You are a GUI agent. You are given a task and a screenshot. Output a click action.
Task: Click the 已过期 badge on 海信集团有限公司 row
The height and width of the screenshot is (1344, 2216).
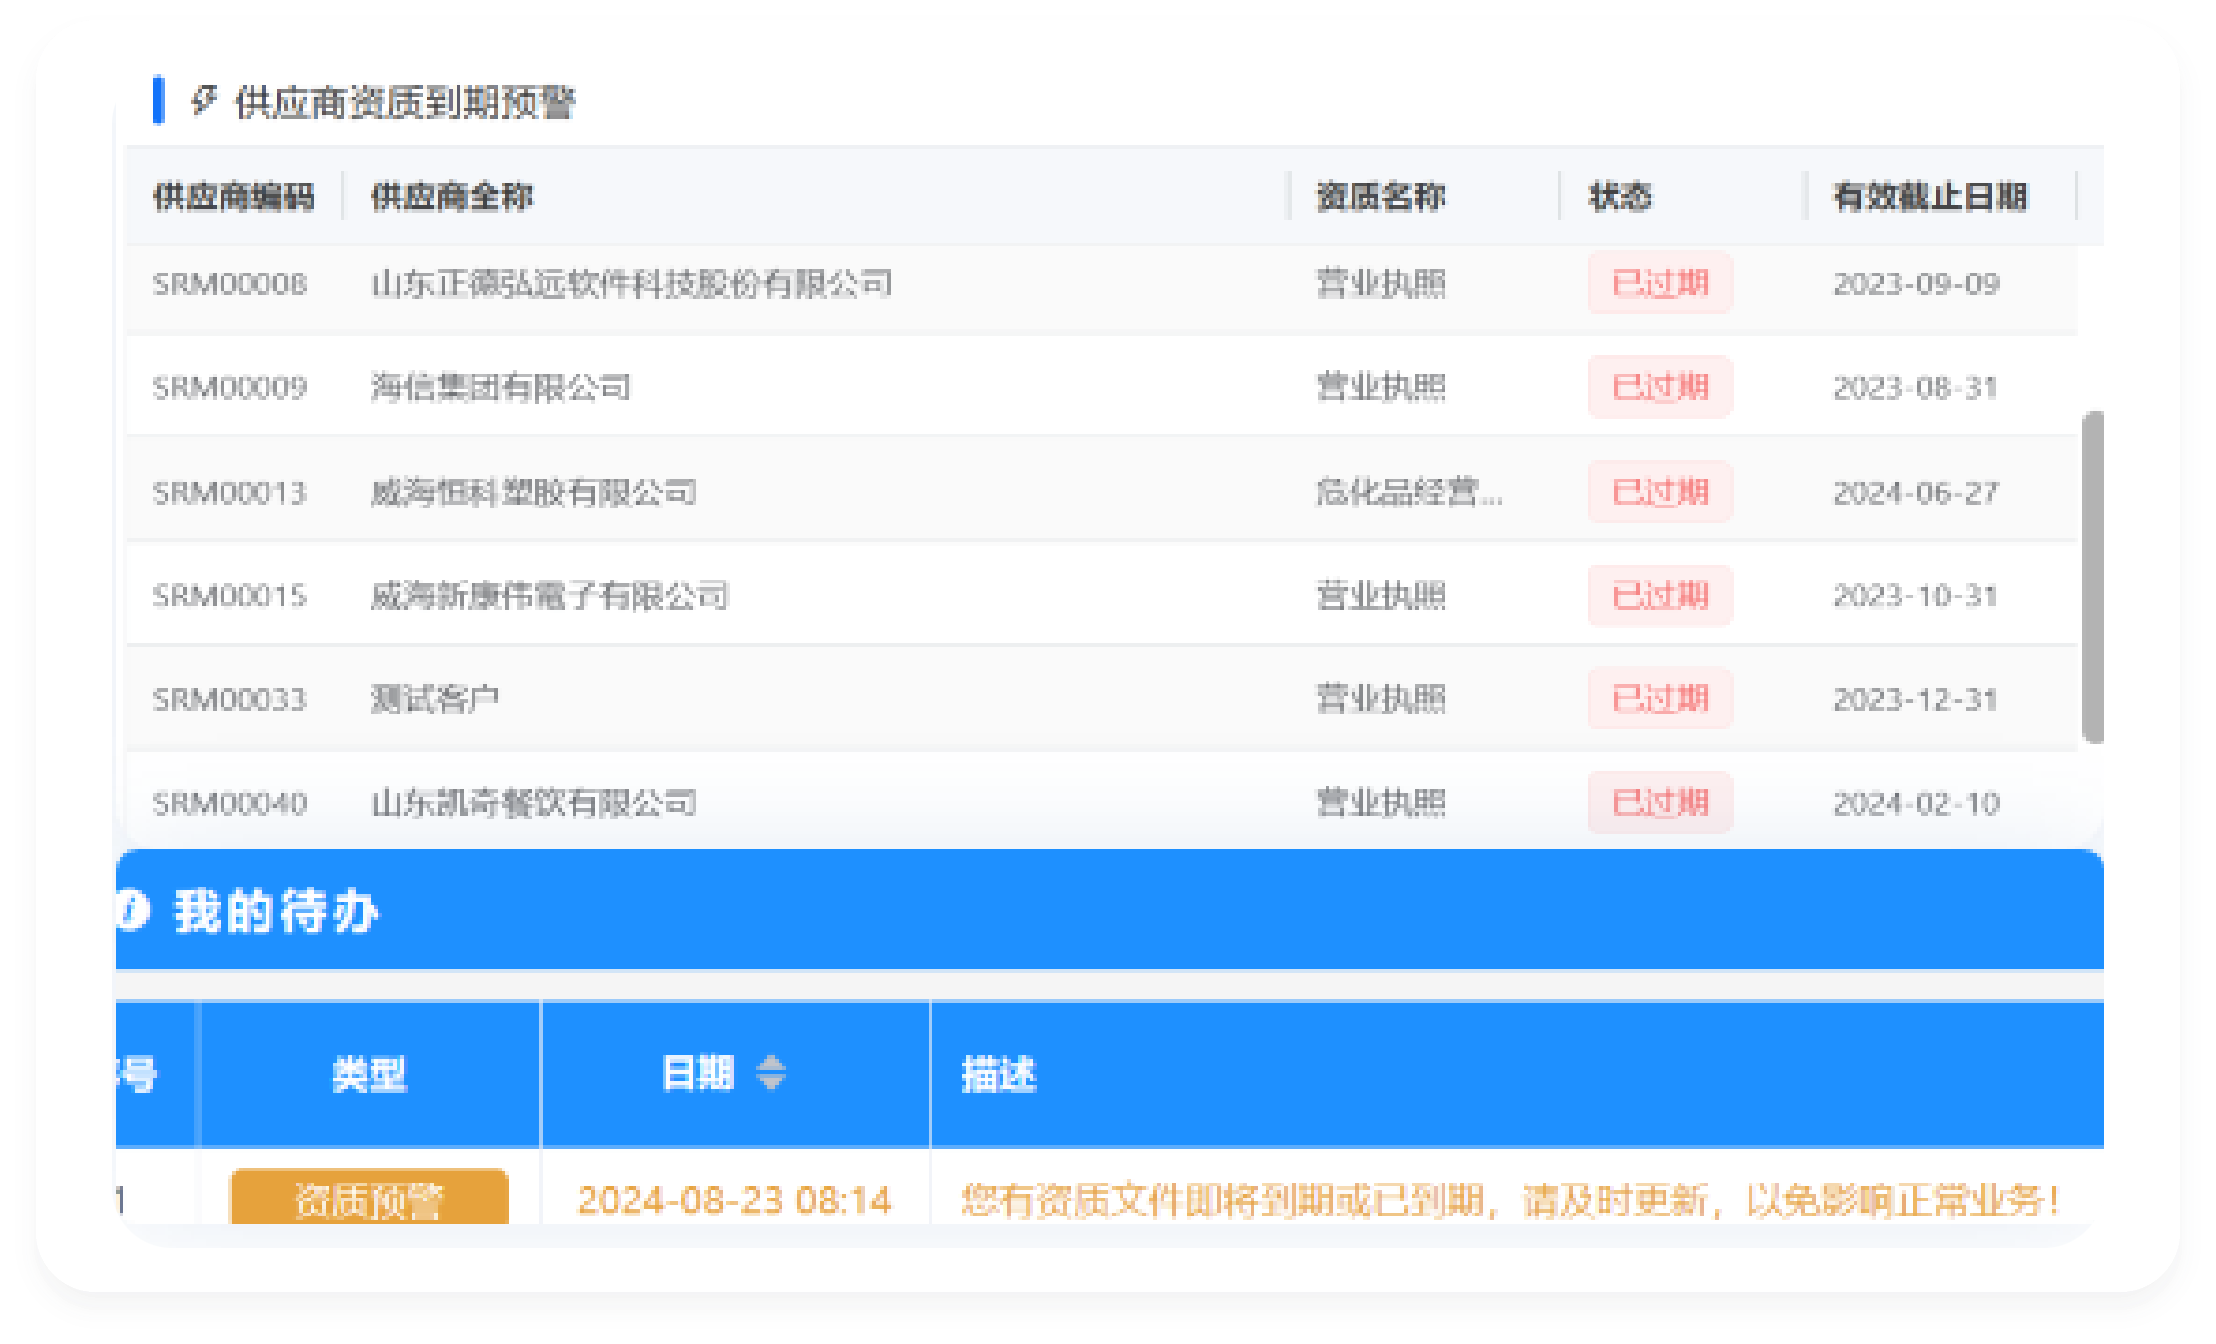[1659, 387]
